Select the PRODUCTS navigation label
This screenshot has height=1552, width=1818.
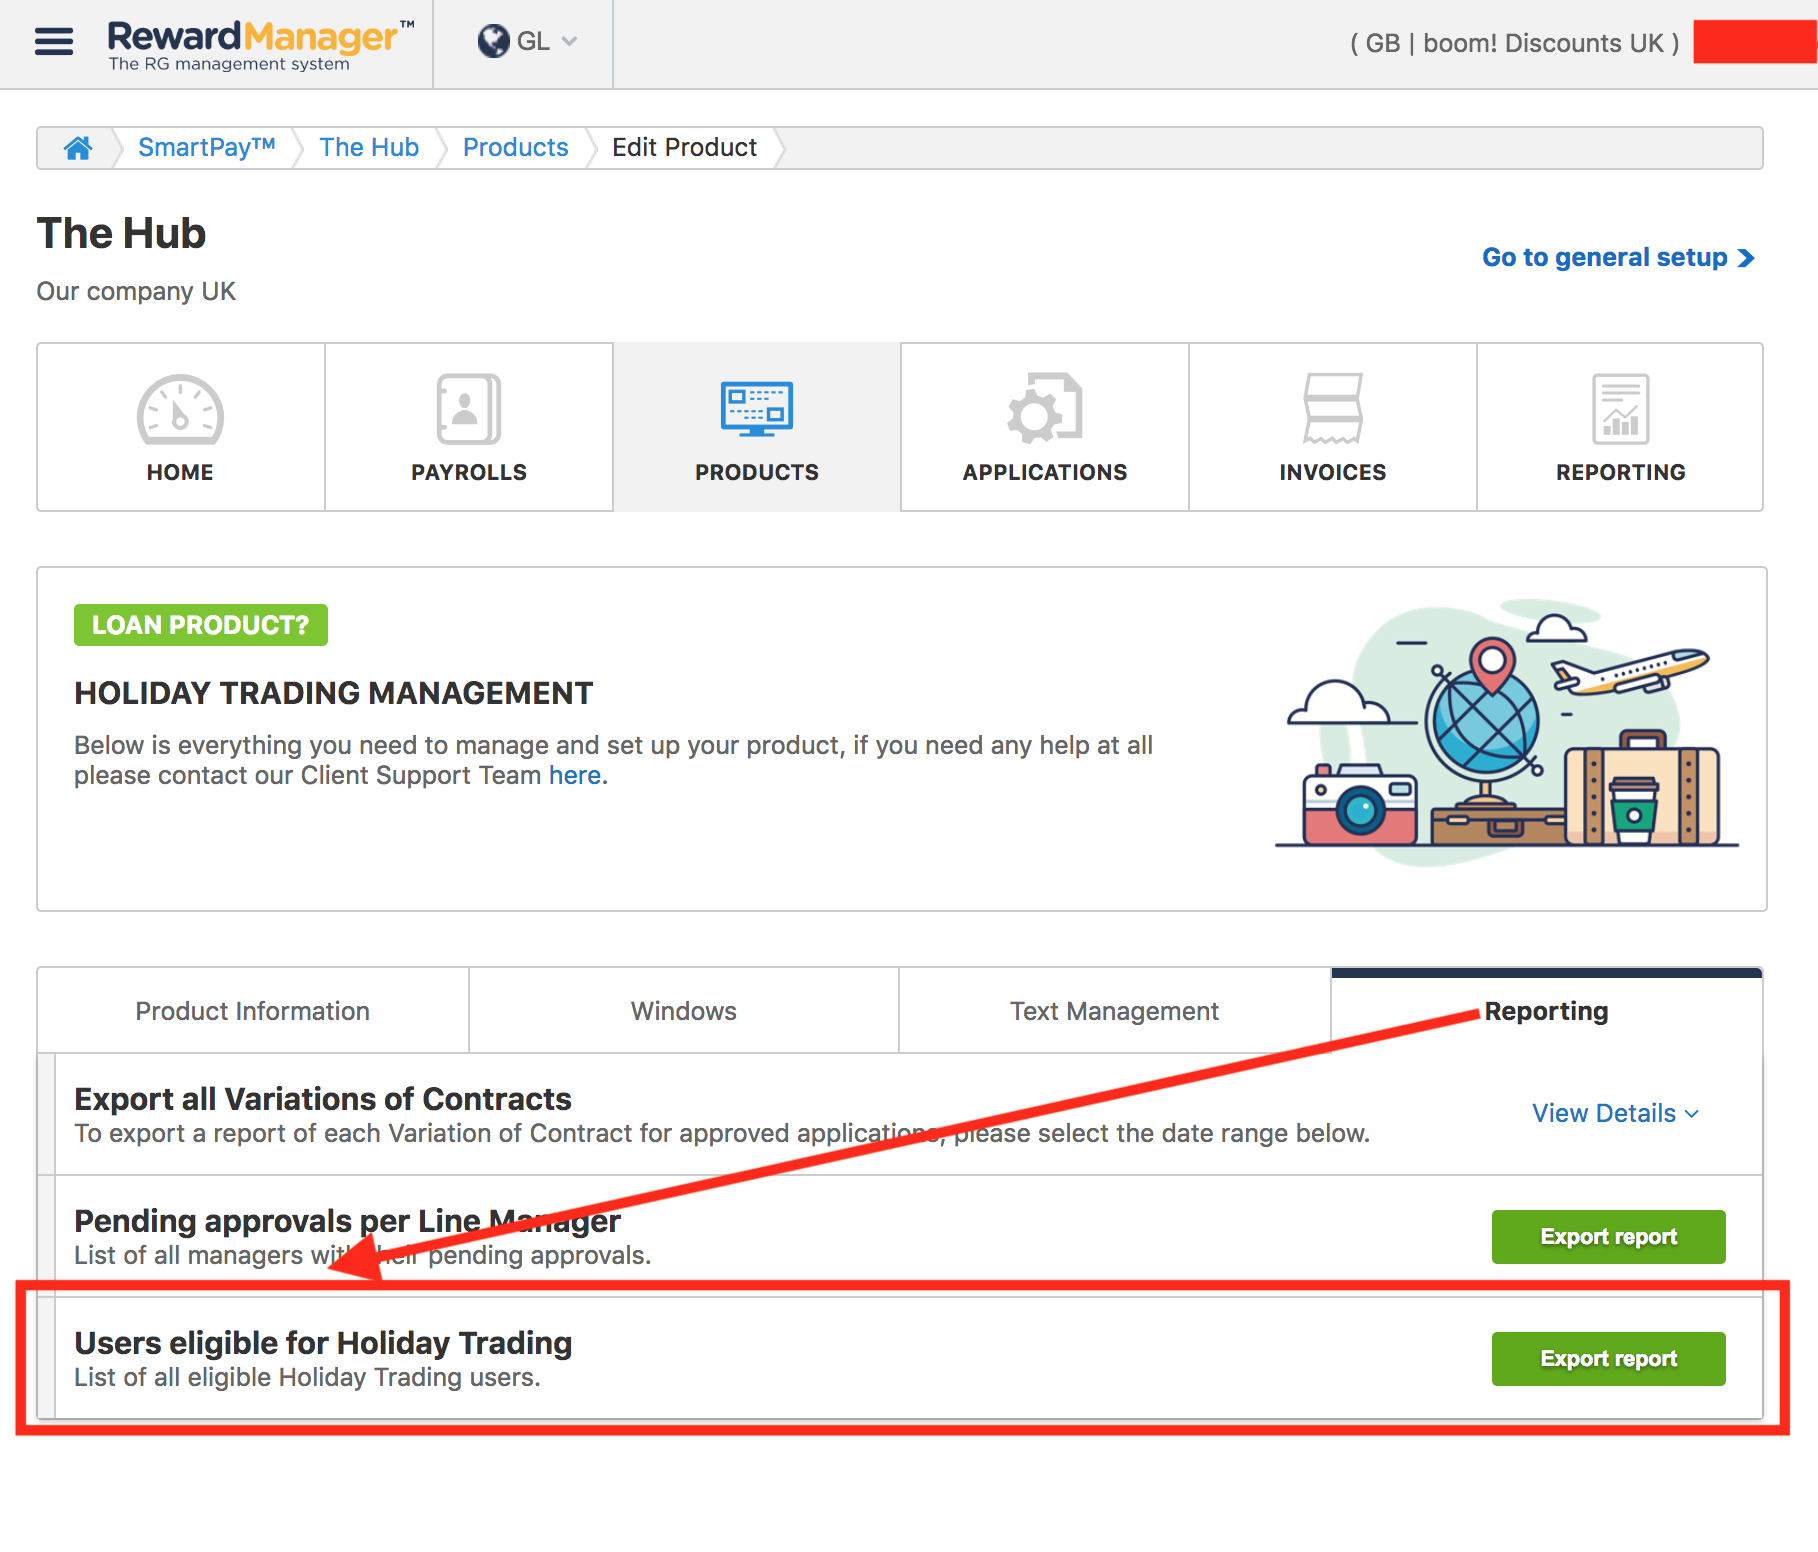757,472
